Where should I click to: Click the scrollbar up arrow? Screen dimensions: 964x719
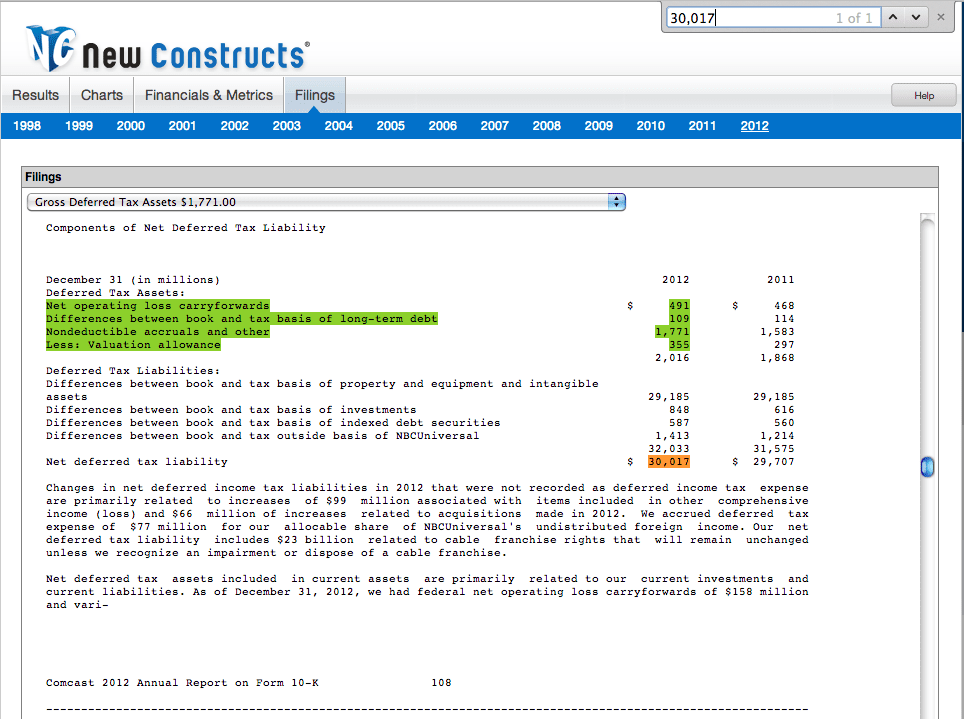click(x=927, y=218)
